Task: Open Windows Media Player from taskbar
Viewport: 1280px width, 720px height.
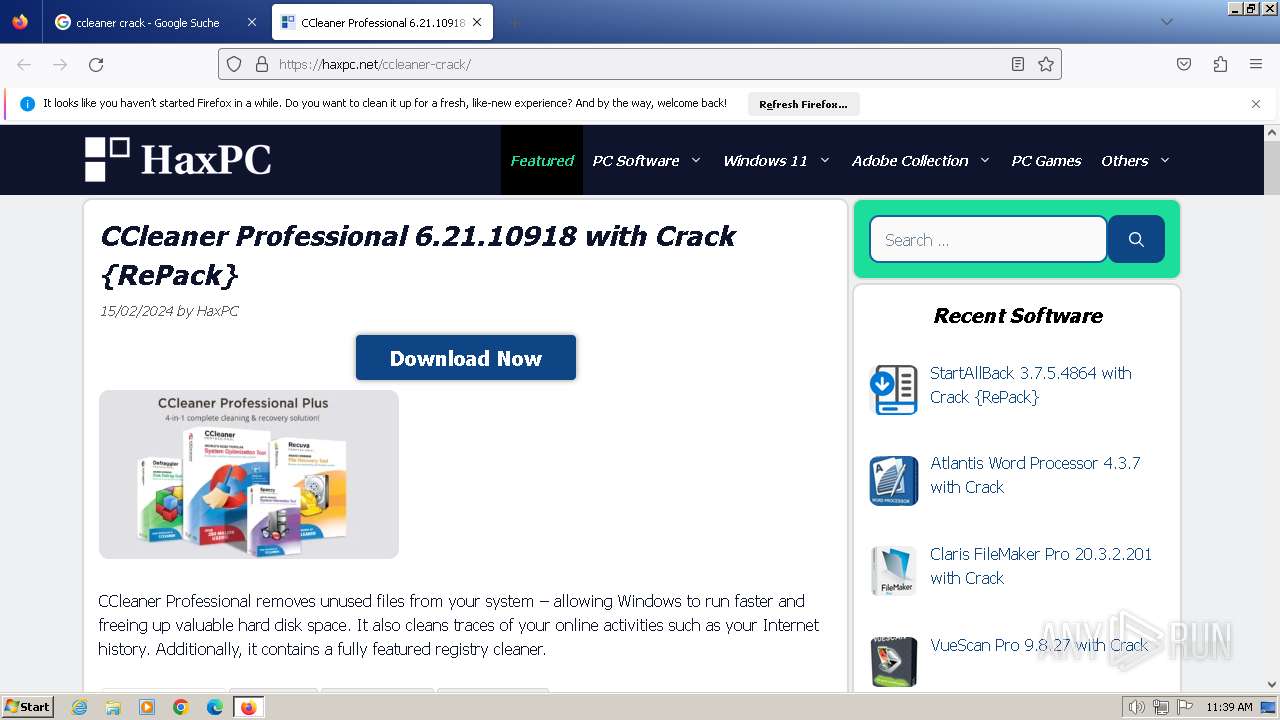Action: coord(147,707)
